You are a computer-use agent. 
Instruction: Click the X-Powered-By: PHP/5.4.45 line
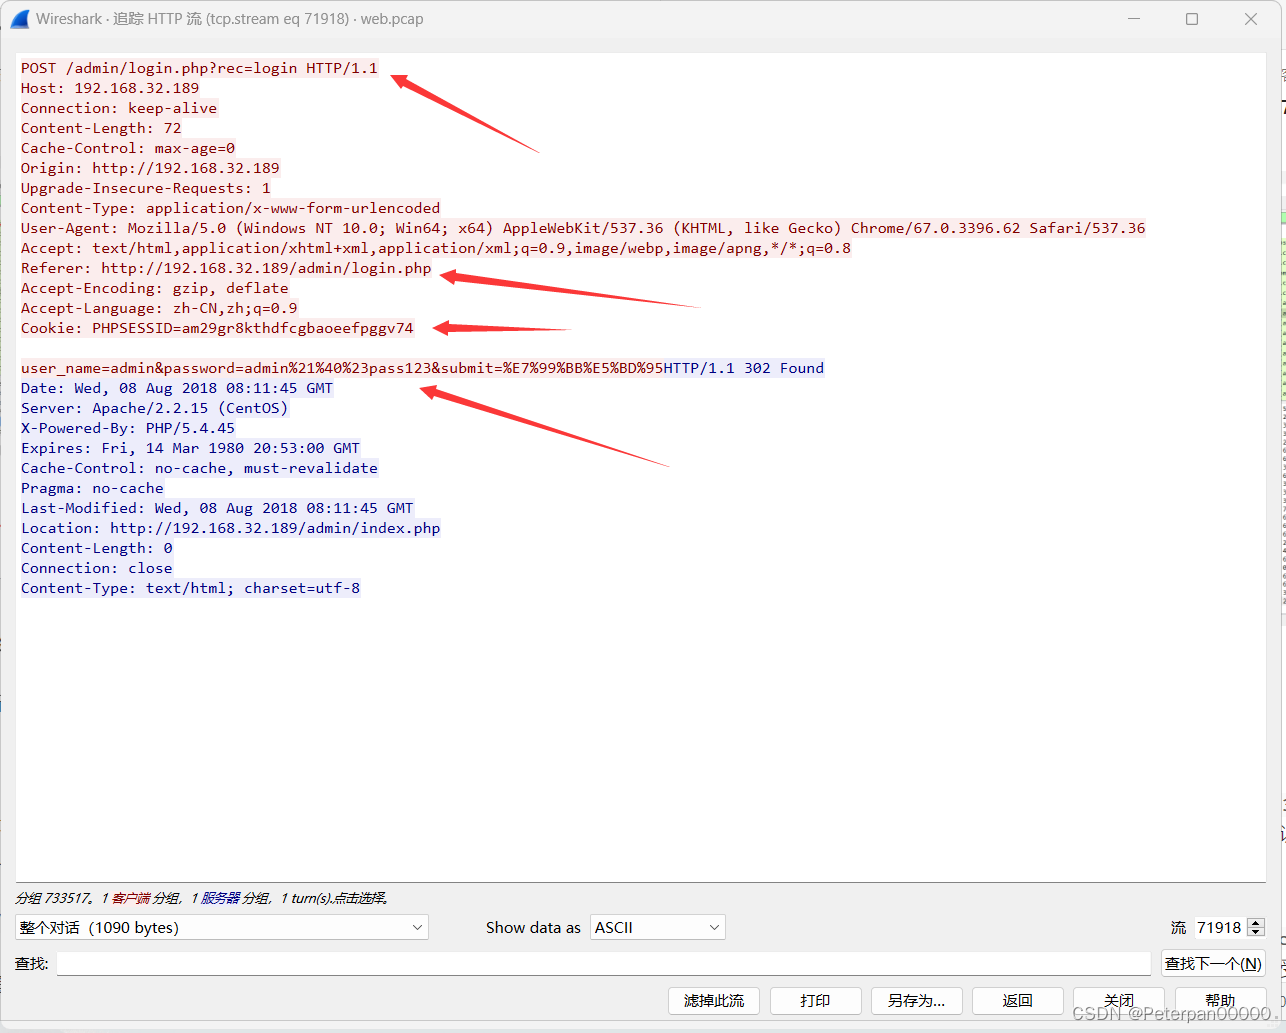128,428
